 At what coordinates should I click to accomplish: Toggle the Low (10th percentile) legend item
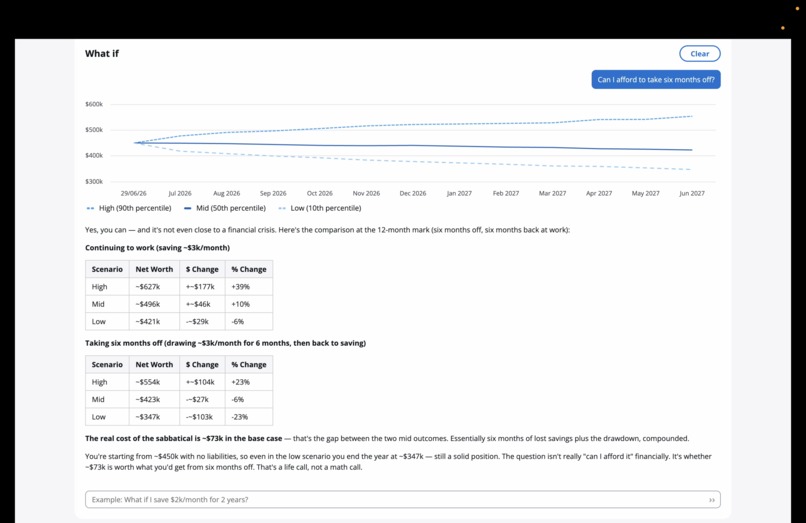(x=320, y=208)
